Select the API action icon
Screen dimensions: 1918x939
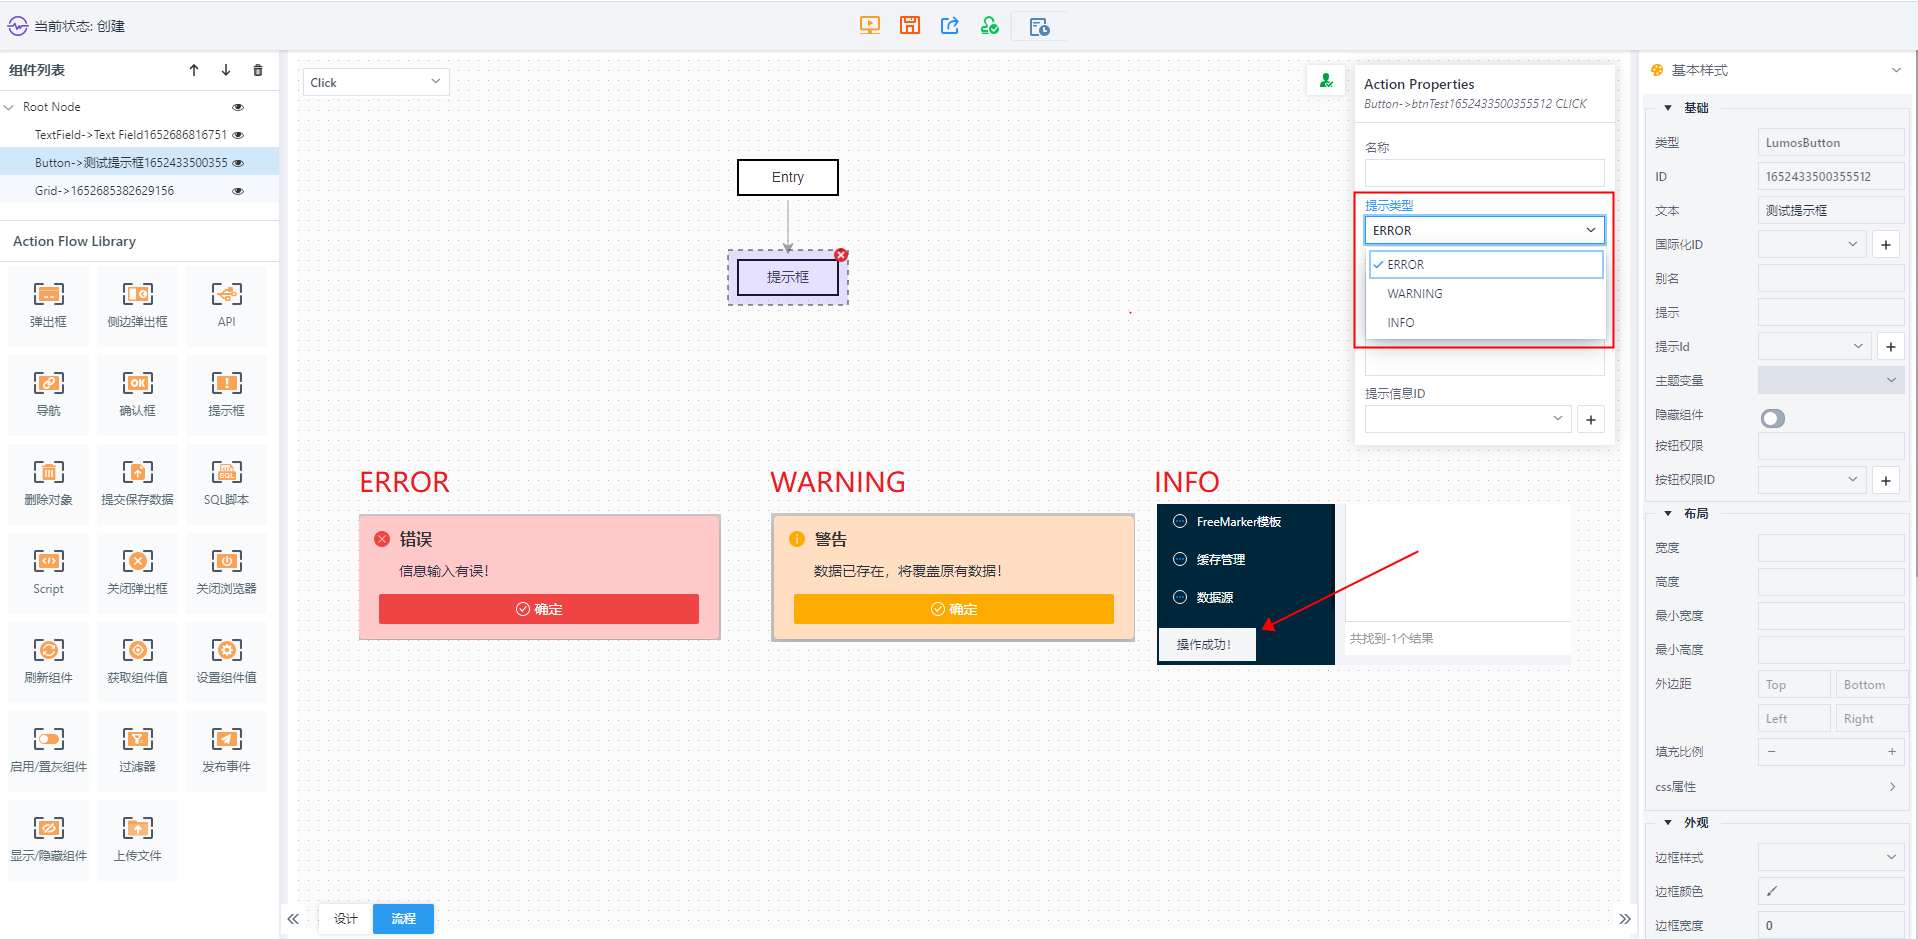[227, 294]
